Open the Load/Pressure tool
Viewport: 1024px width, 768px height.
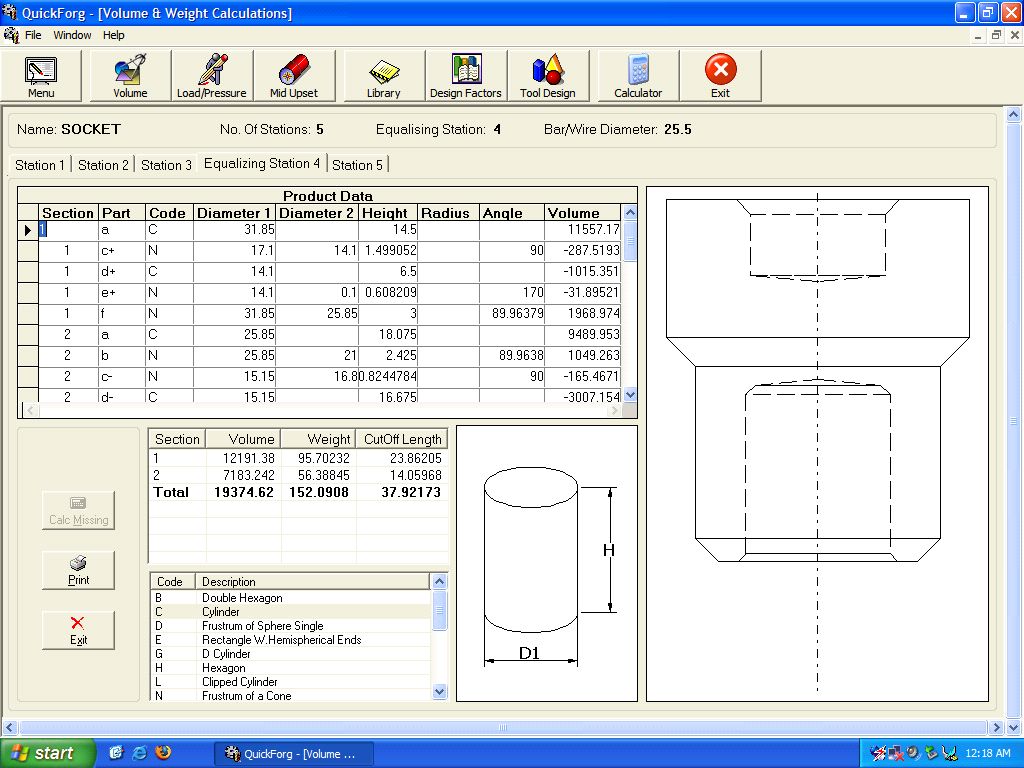pos(211,76)
